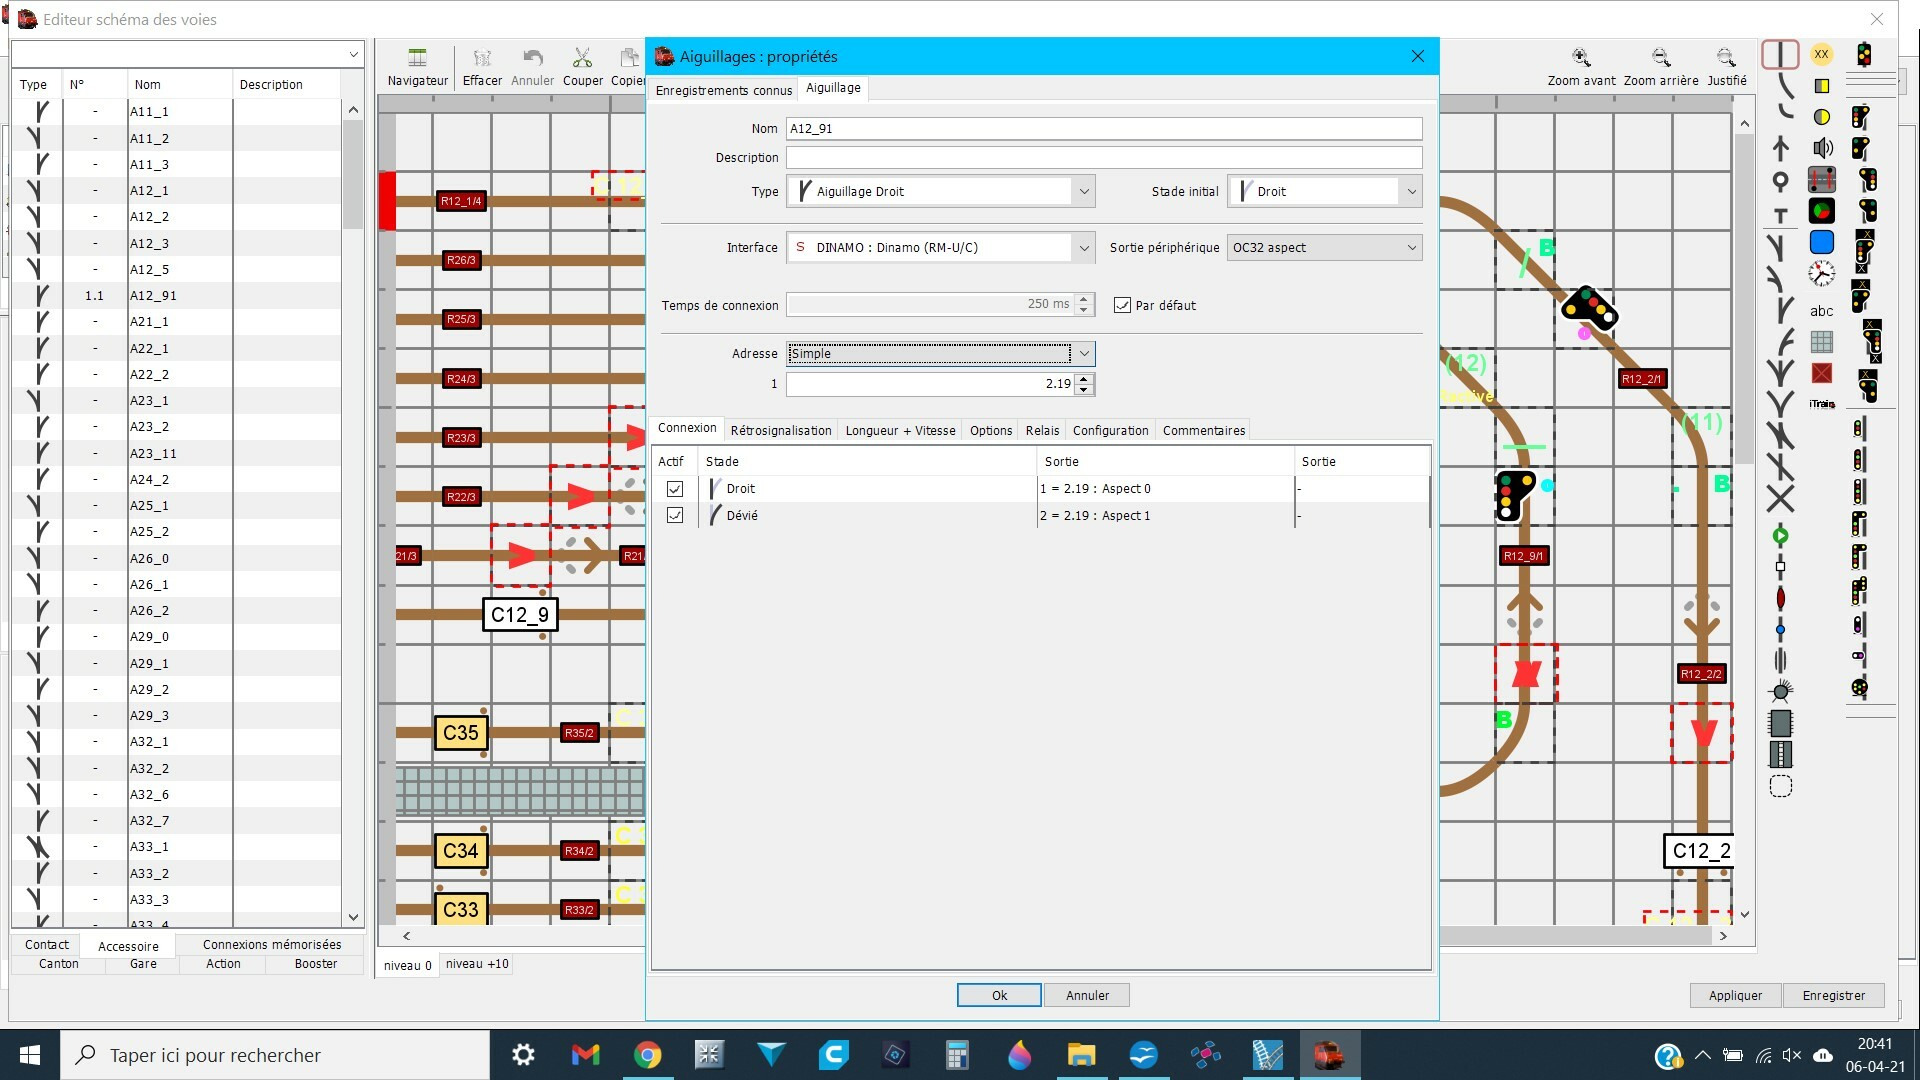The width and height of the screenshot is (1920, 1080).
Task: Toggle the Par défaut checkbox
Action: 1122,305
